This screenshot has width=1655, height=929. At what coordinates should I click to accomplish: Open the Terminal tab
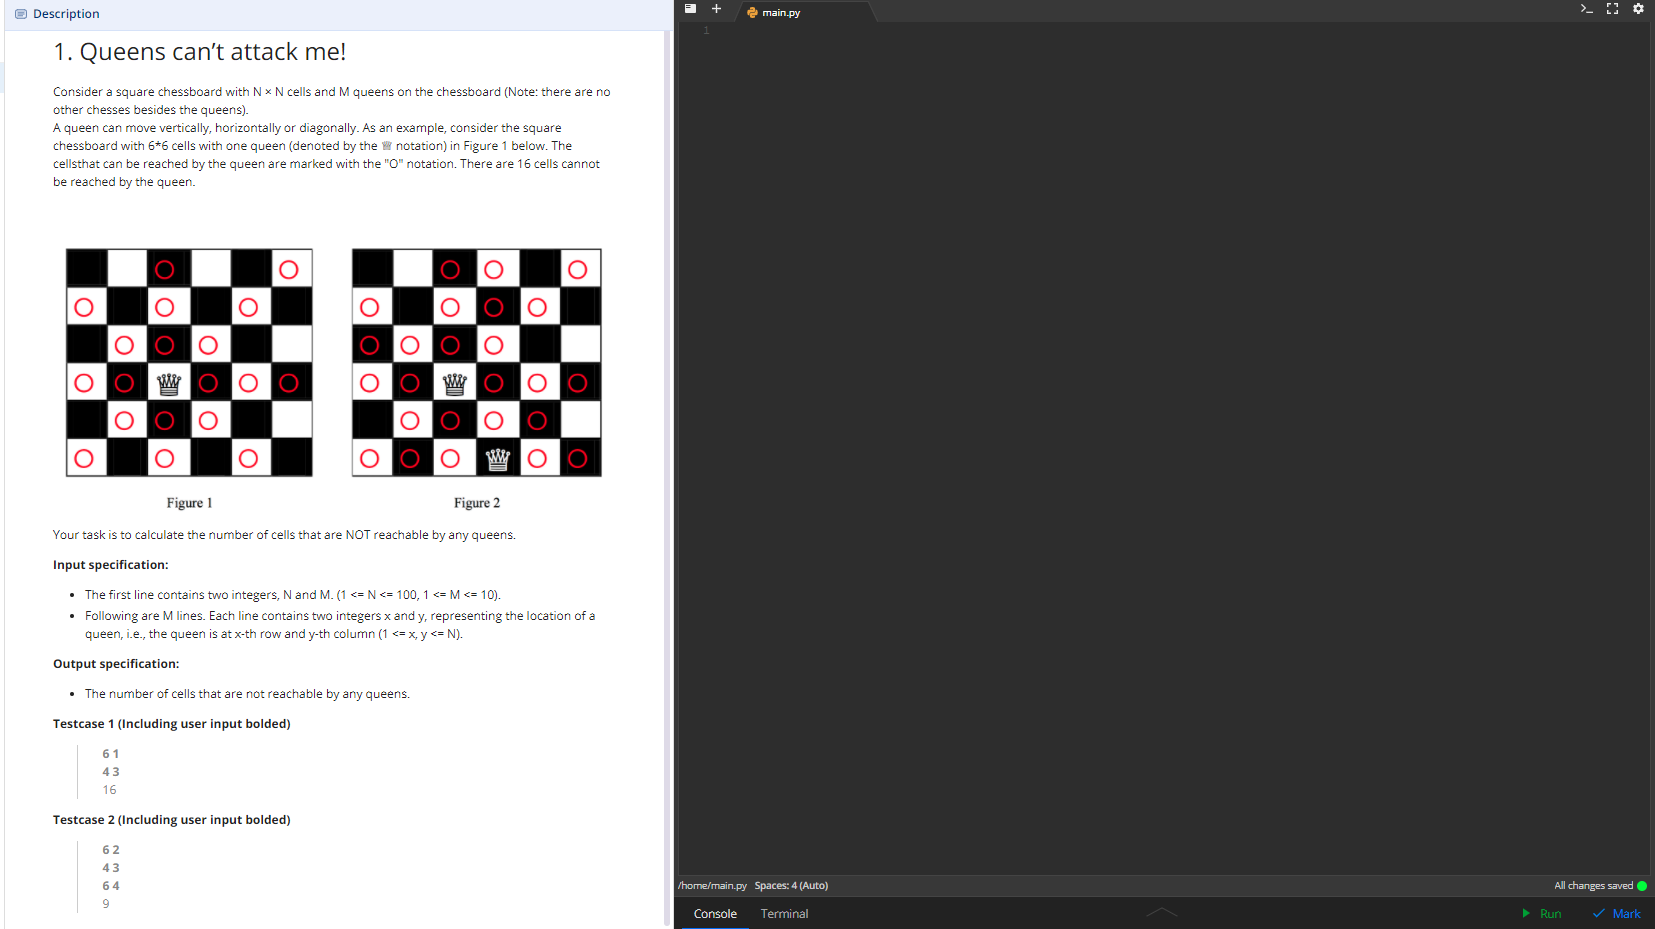pyautogui.click(x=784, y=914)
